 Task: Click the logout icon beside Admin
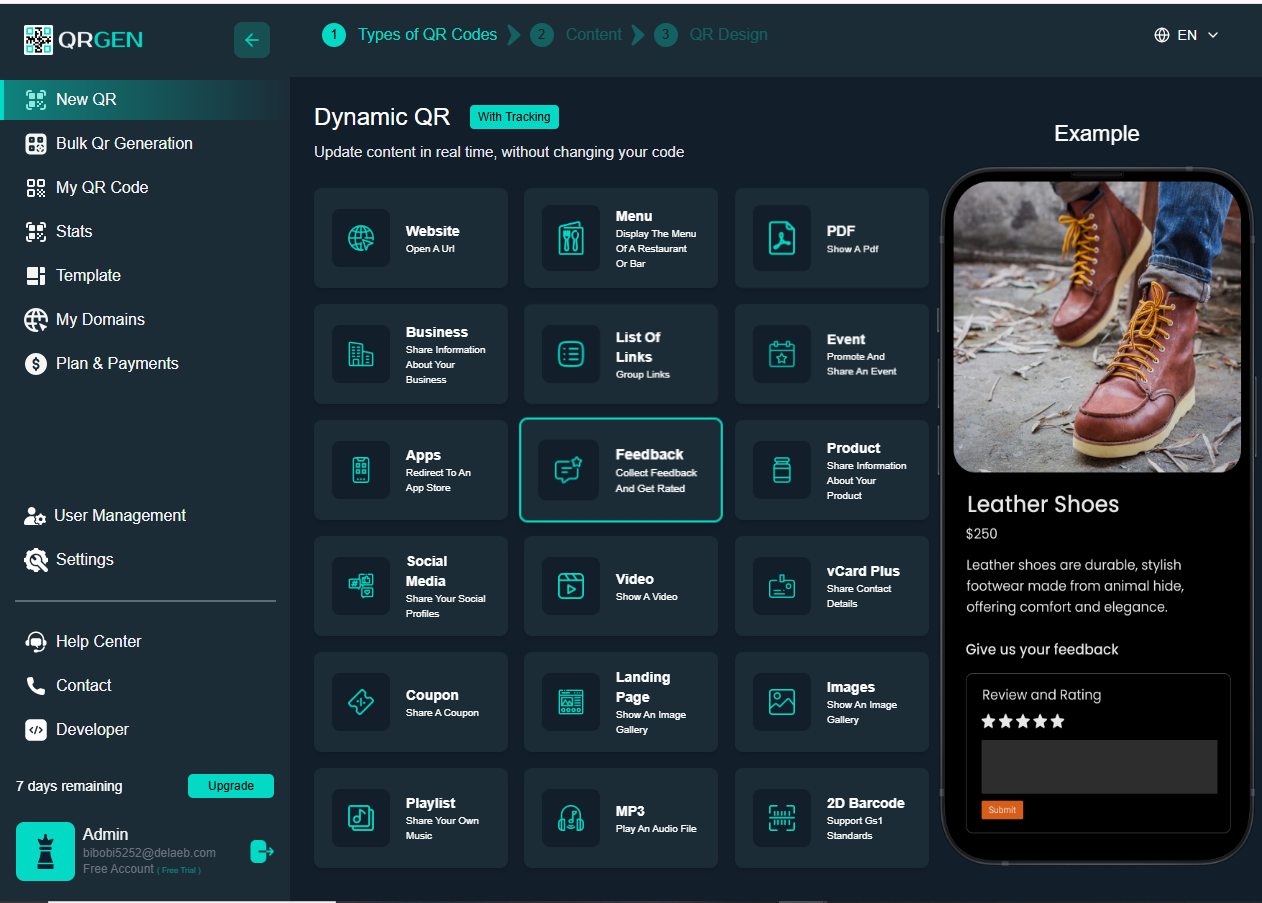[x=262, y=852]
